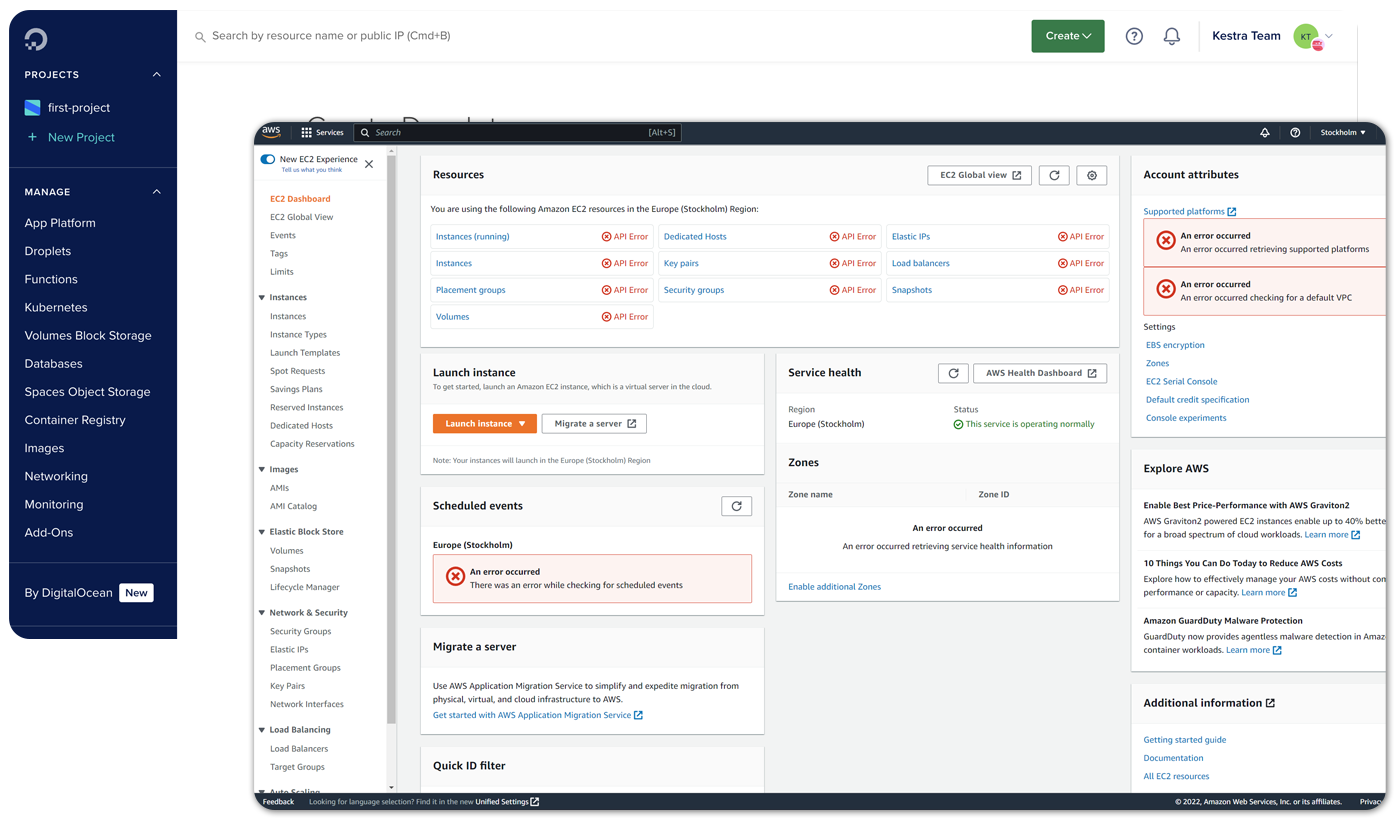Open the Stockholm region dropdown
Viewport: 1400px width, 824px height.
[1343, 132]
